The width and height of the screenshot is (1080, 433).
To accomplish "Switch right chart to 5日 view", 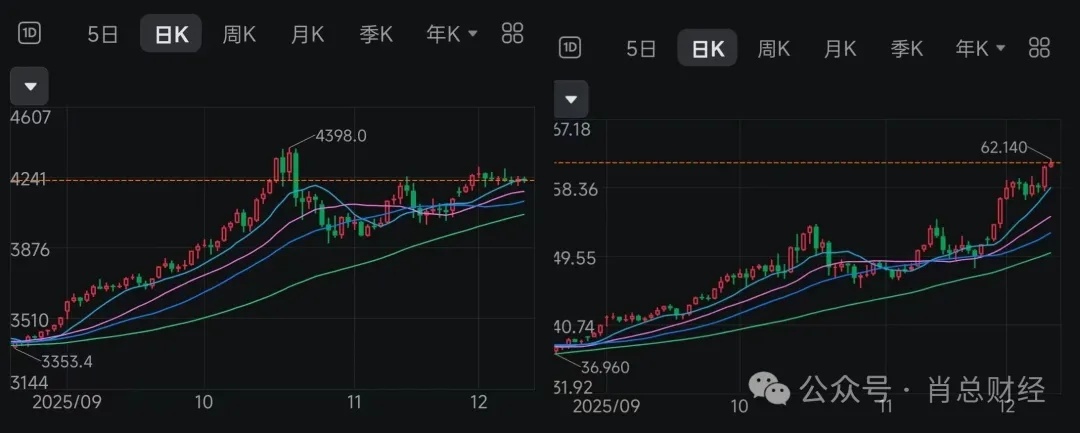I will [640, 47].
